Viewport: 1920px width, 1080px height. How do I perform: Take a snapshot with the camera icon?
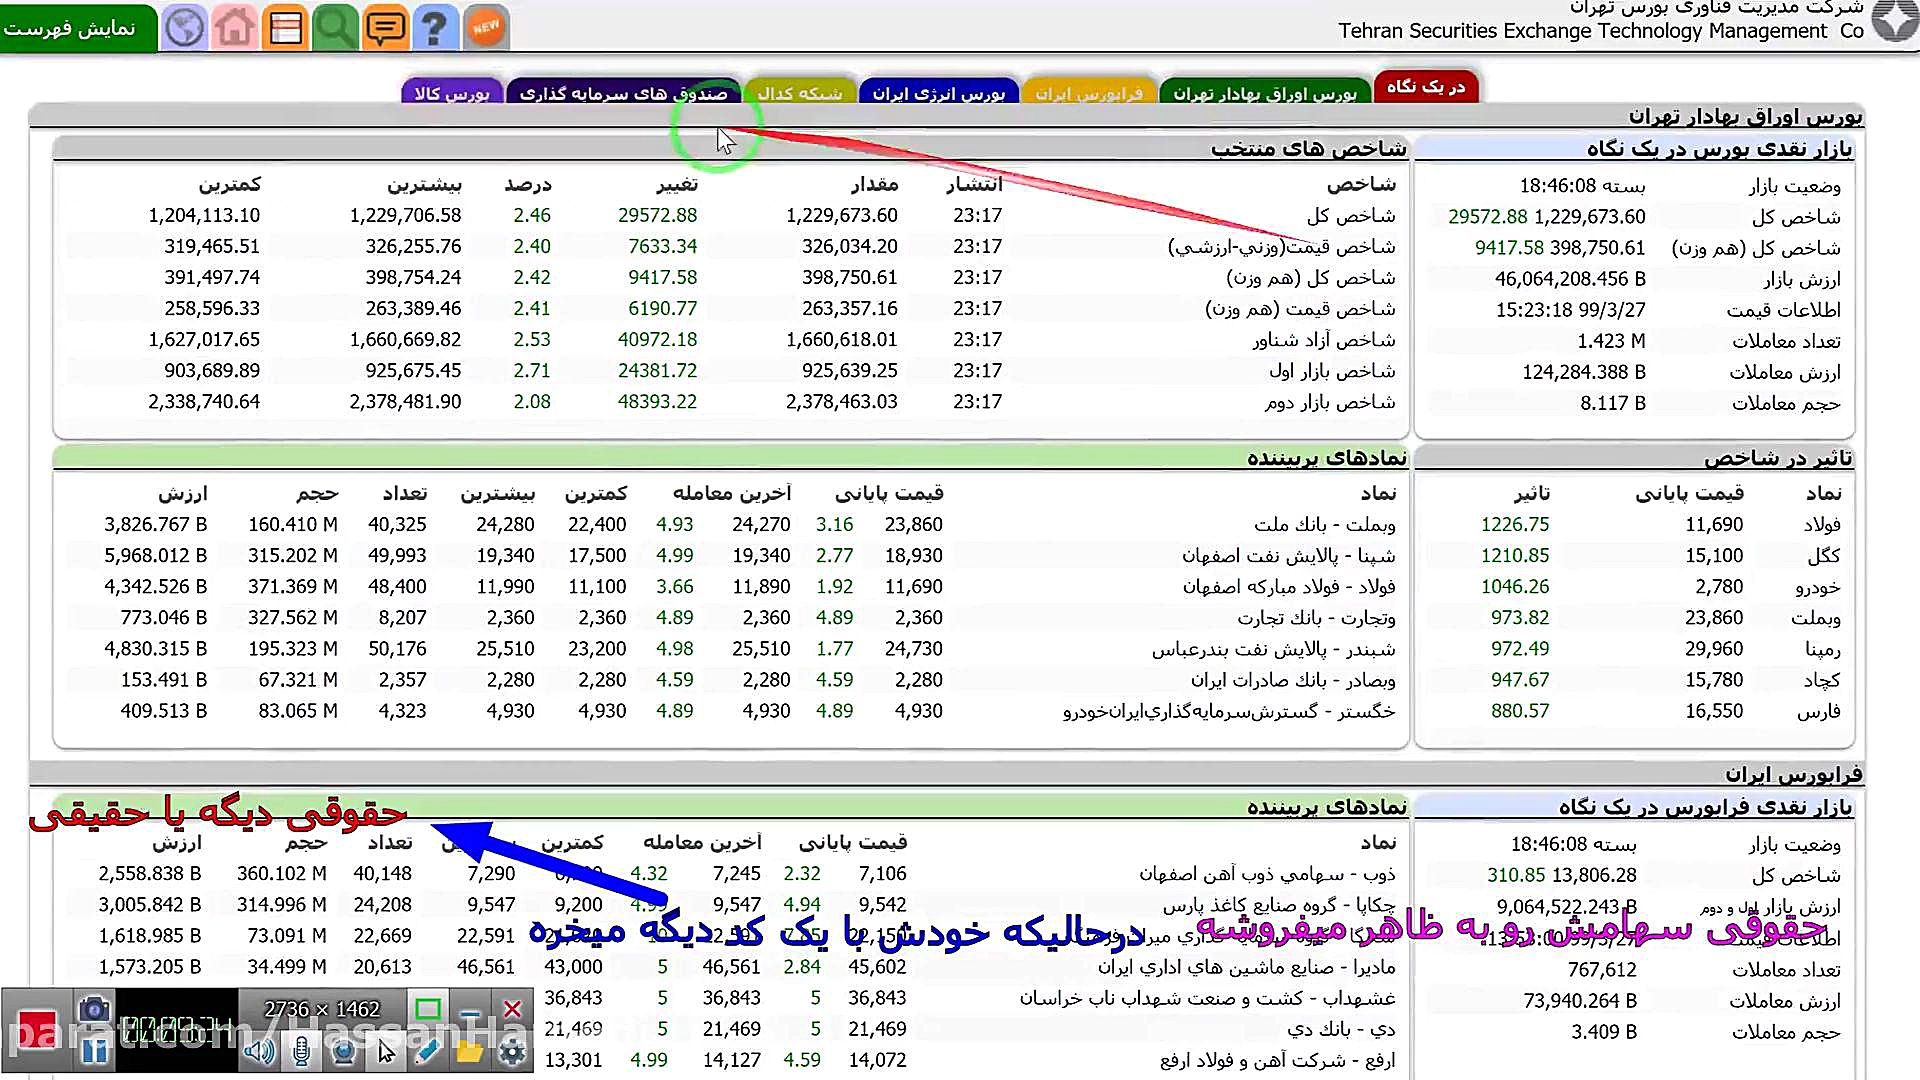click(94, 1010)
